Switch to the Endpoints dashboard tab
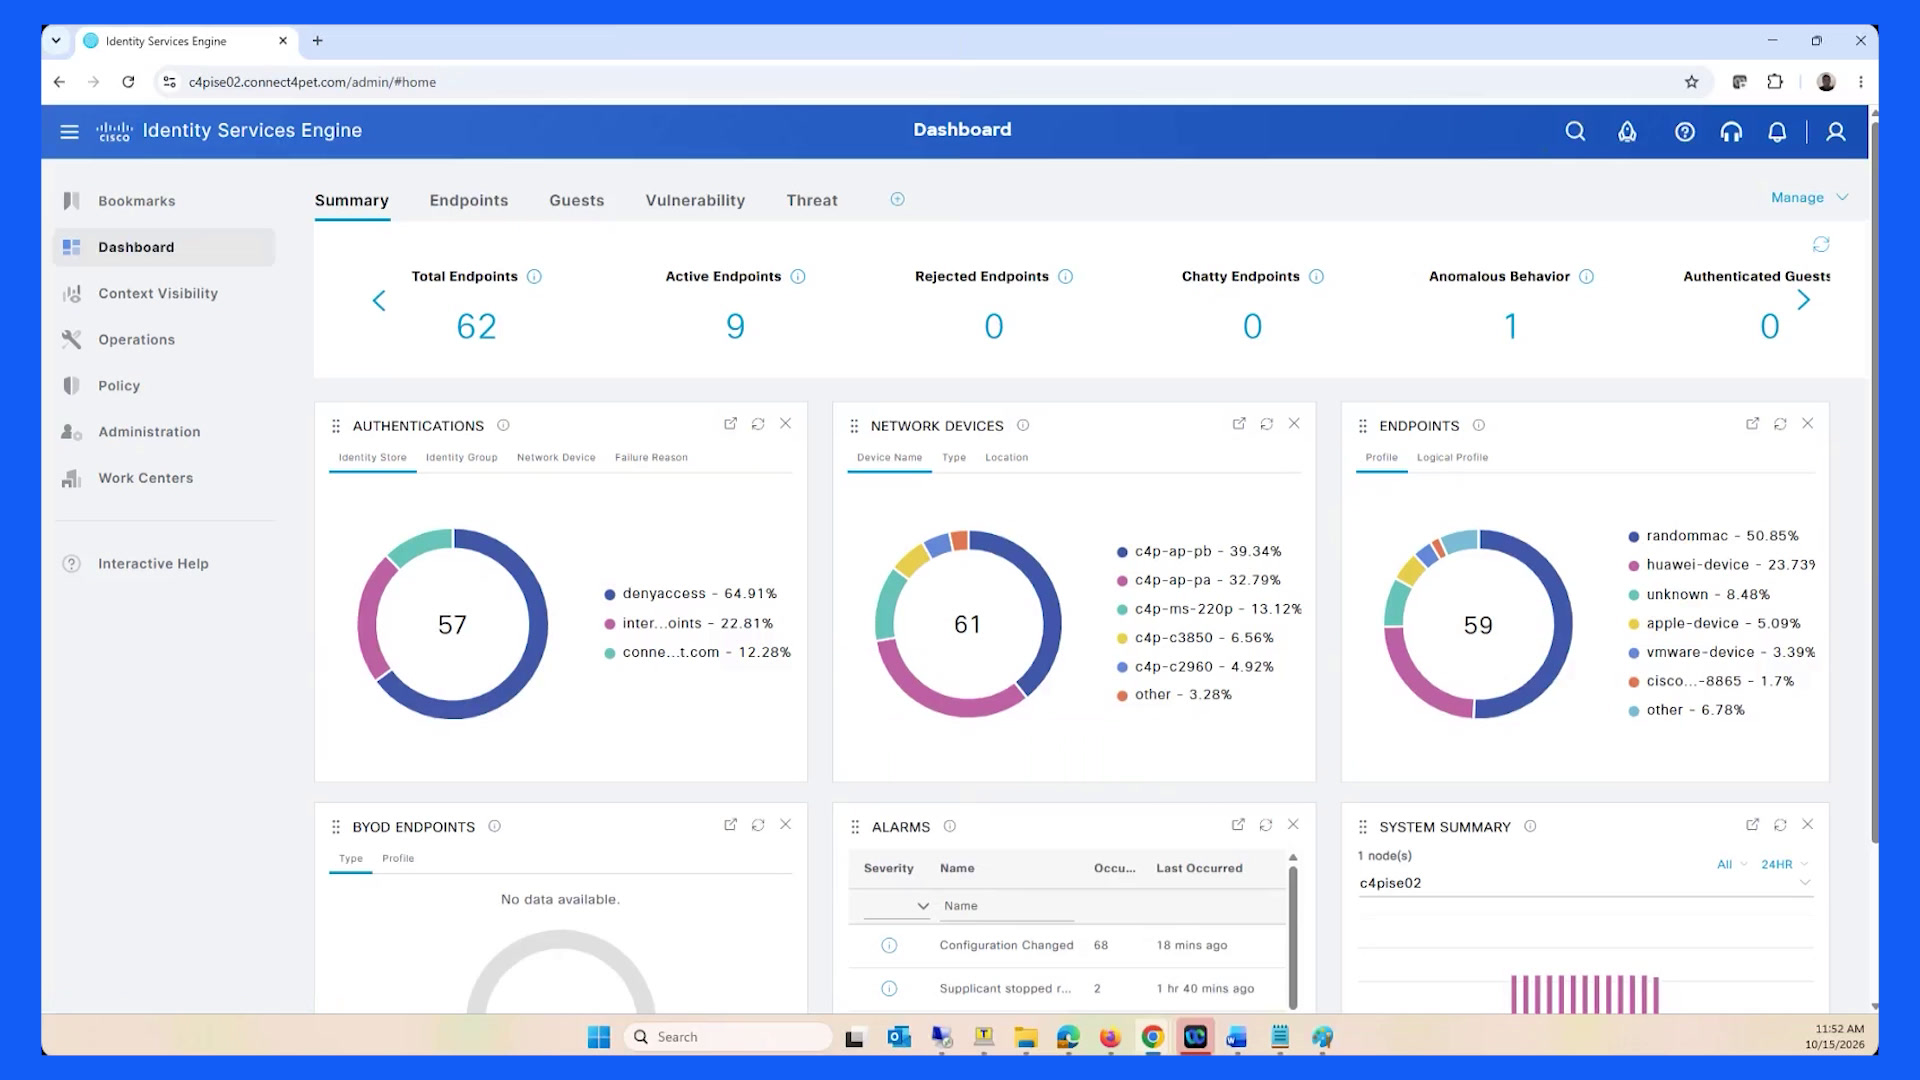1920x1080 pixels. pyautogui.click(x=469, y=200)
